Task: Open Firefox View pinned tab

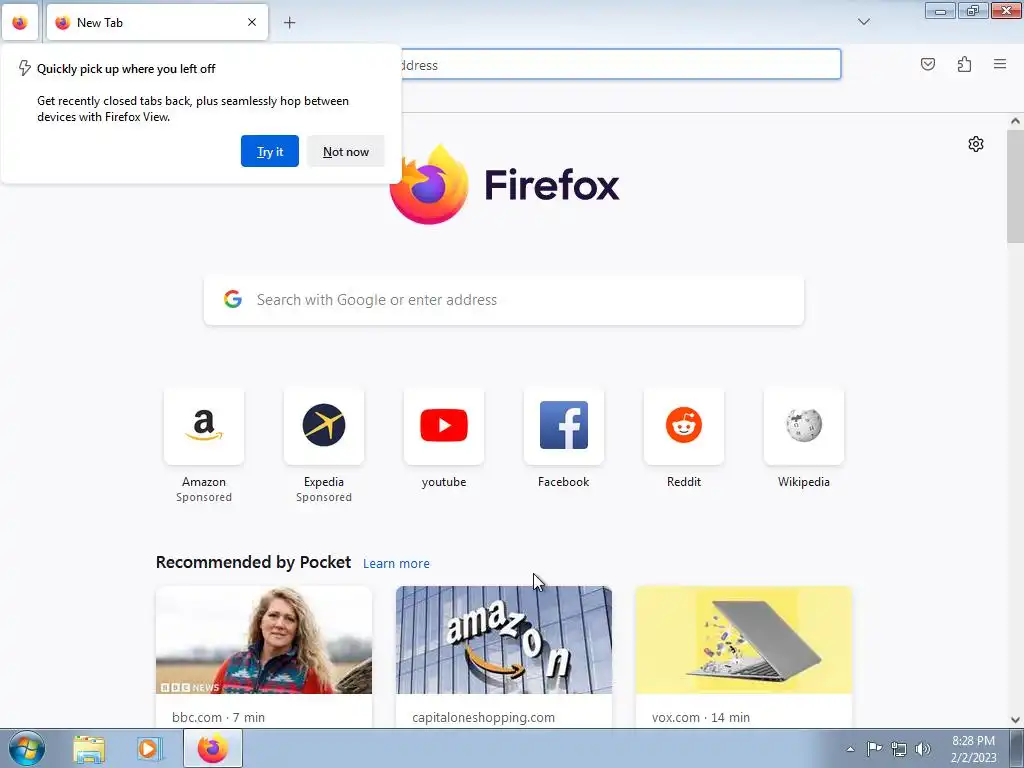Action: [20, 22]
